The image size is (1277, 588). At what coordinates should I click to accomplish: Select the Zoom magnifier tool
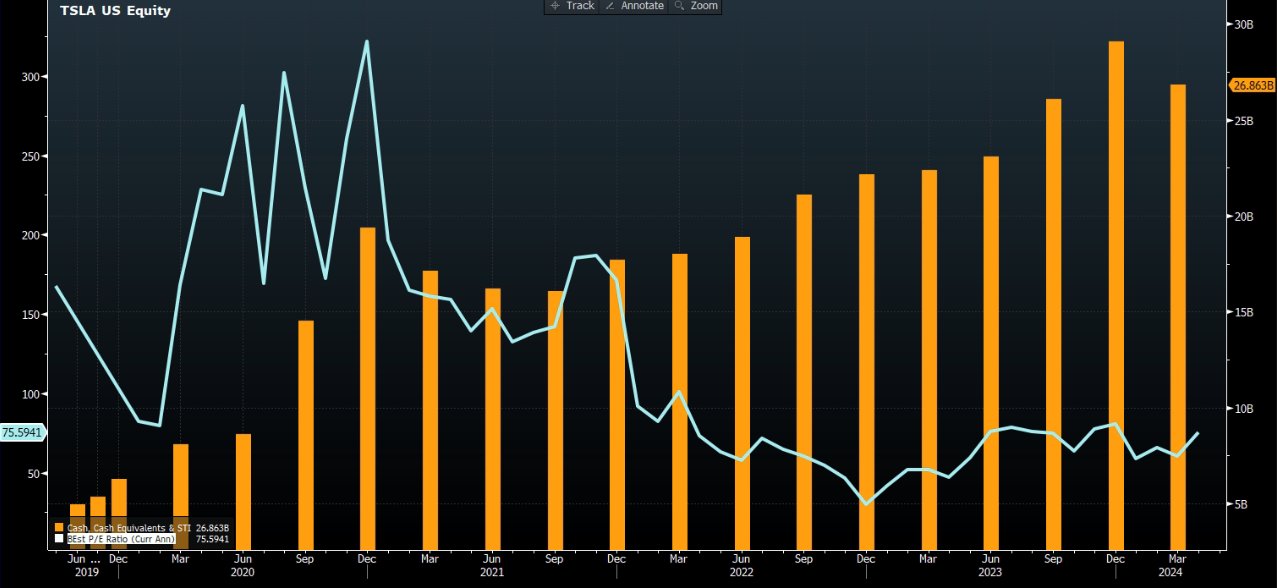696,6
